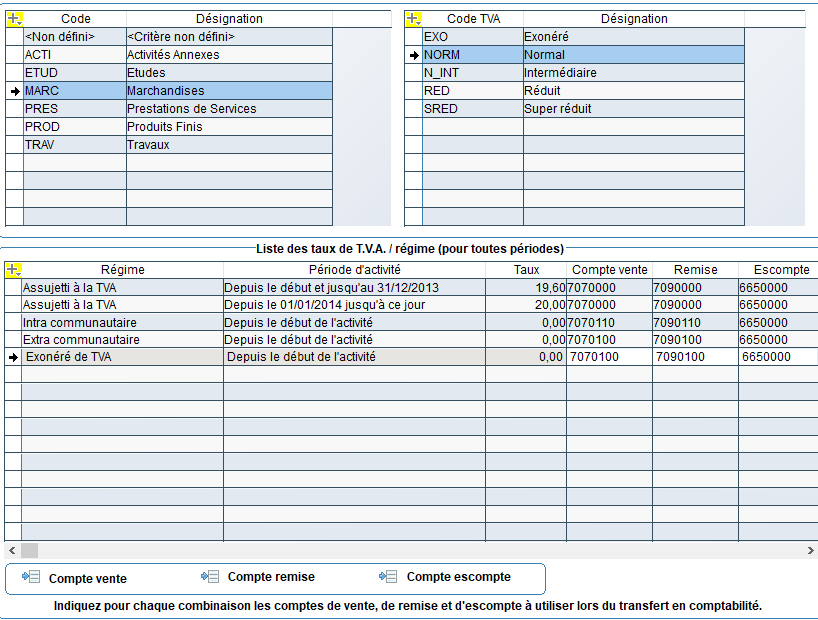Image resolution: width=818 pixels, height=620 pixels.
Task: Click the Code TVA column header
Action: pyautogui.click(x=473, y=19)
